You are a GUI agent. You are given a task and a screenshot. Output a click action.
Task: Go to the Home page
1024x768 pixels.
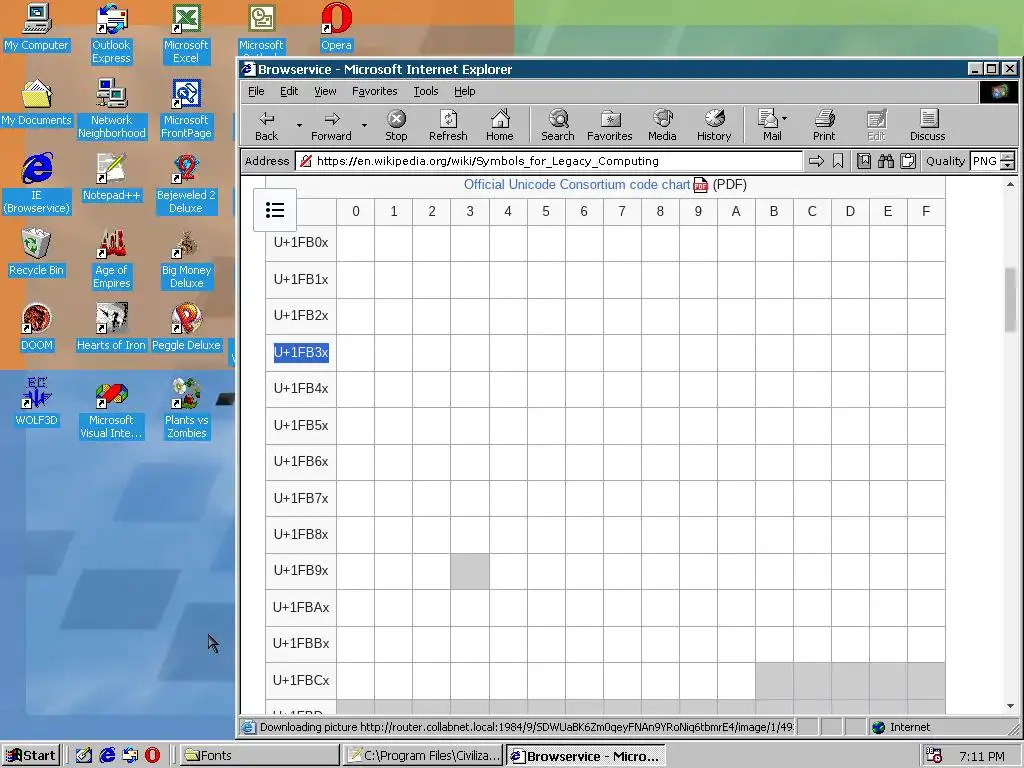coord(500,125)
